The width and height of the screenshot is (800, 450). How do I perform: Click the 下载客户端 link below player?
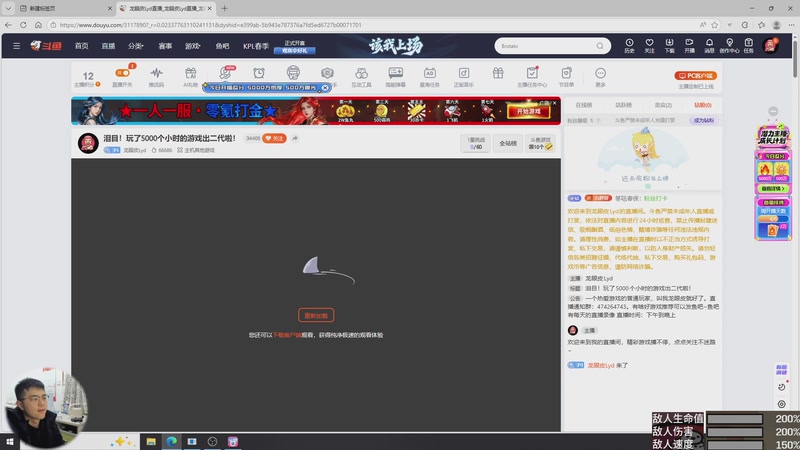point(287,335)
